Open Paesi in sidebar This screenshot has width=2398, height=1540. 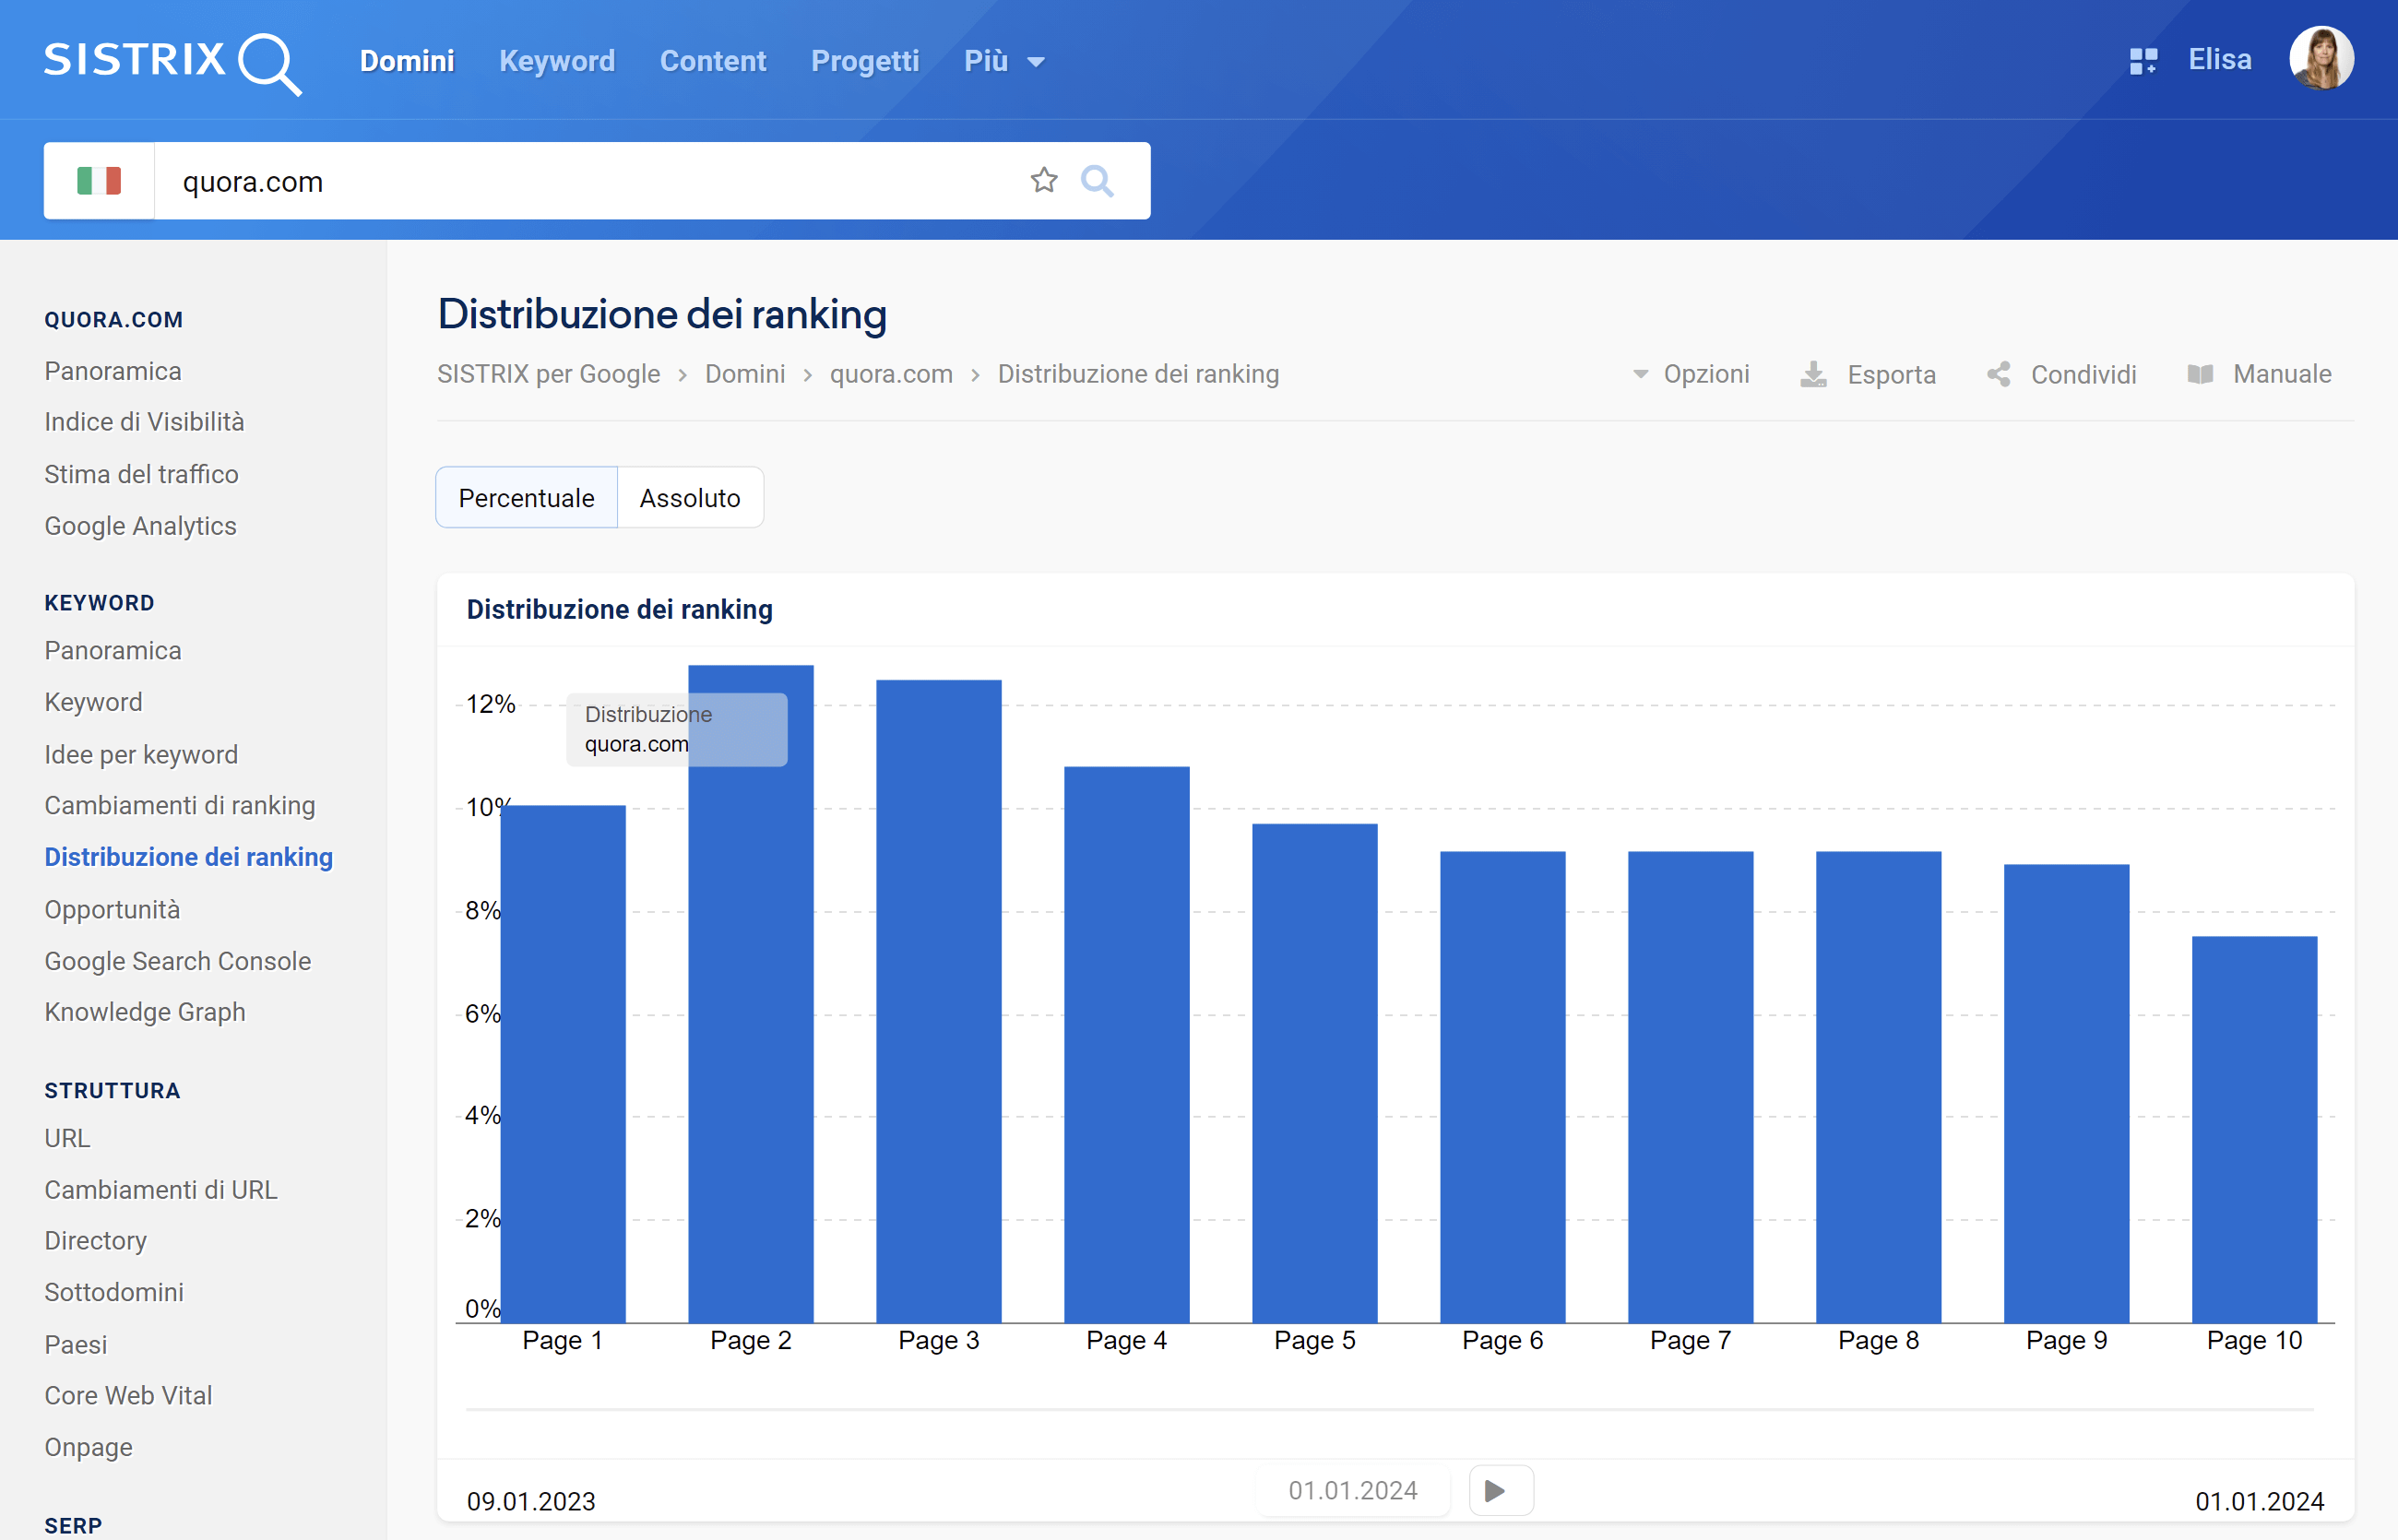click(x=76, y=1345)
